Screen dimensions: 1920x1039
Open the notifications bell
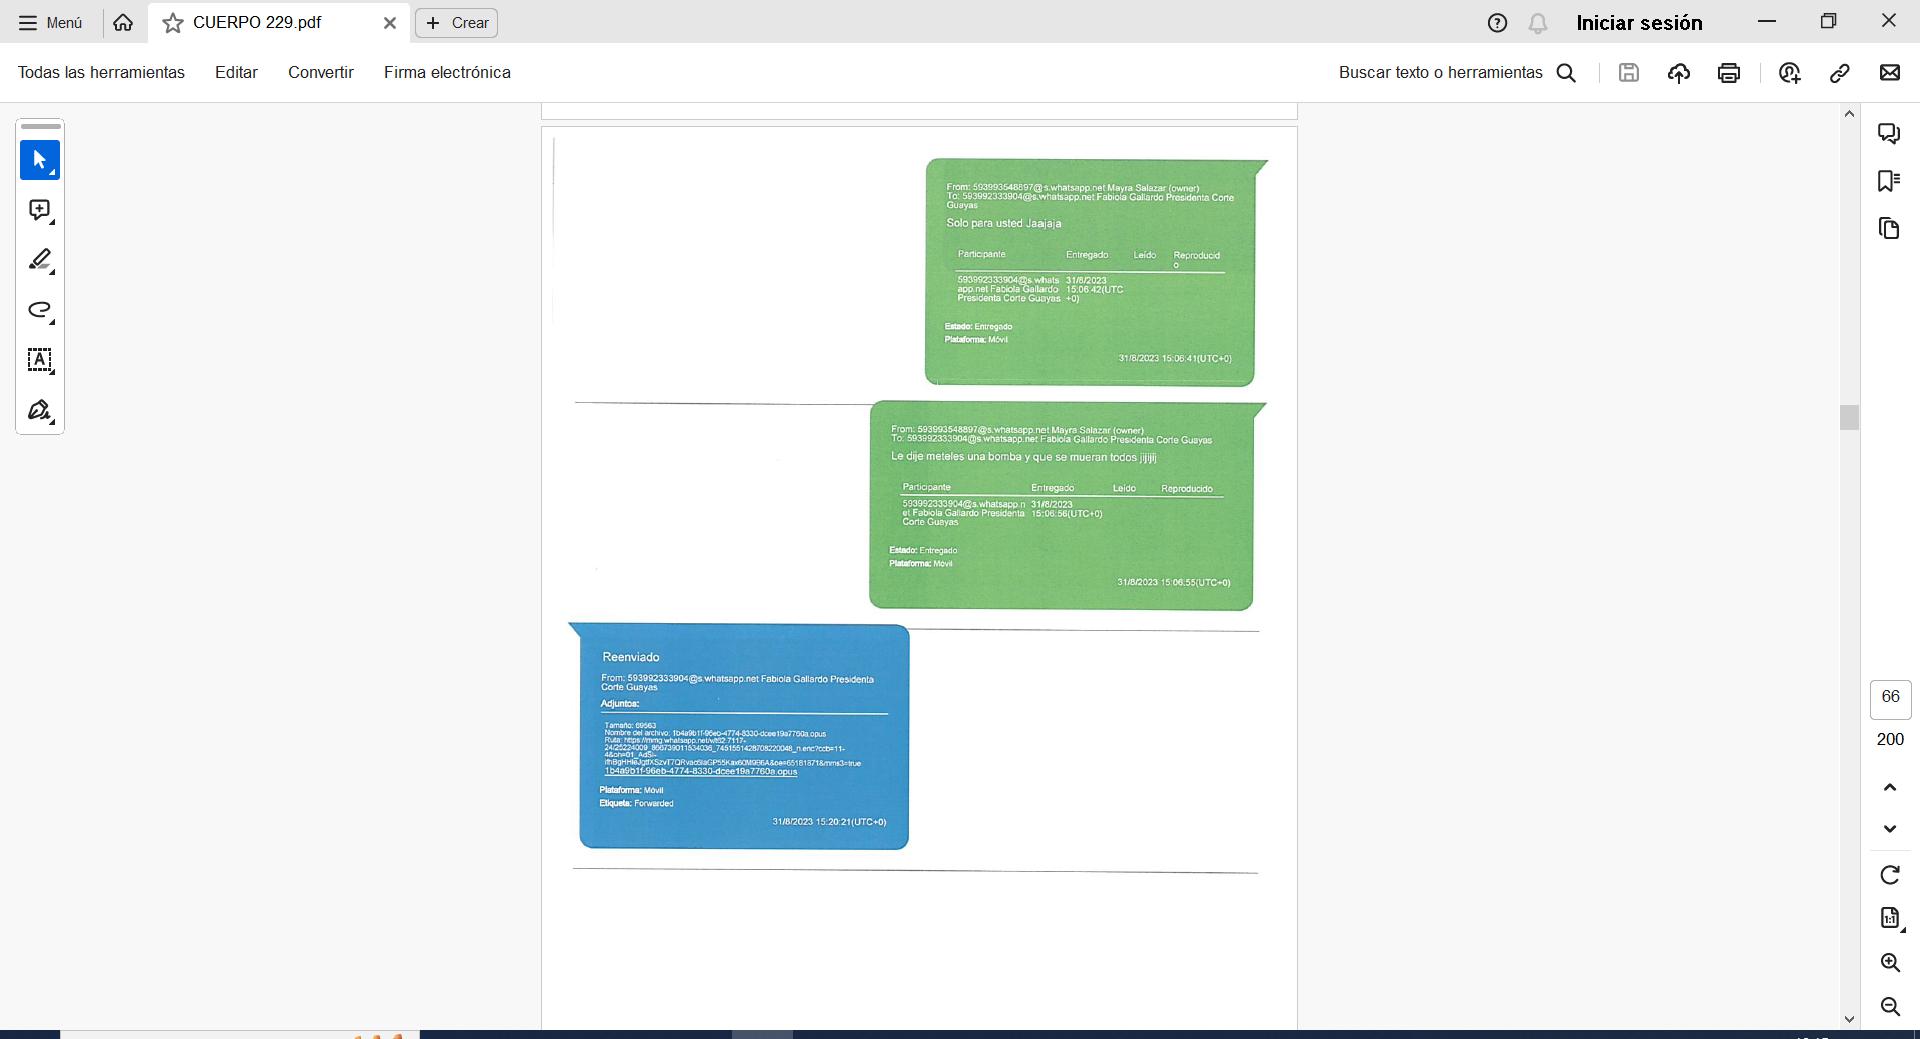click(x=1538, y=23)
